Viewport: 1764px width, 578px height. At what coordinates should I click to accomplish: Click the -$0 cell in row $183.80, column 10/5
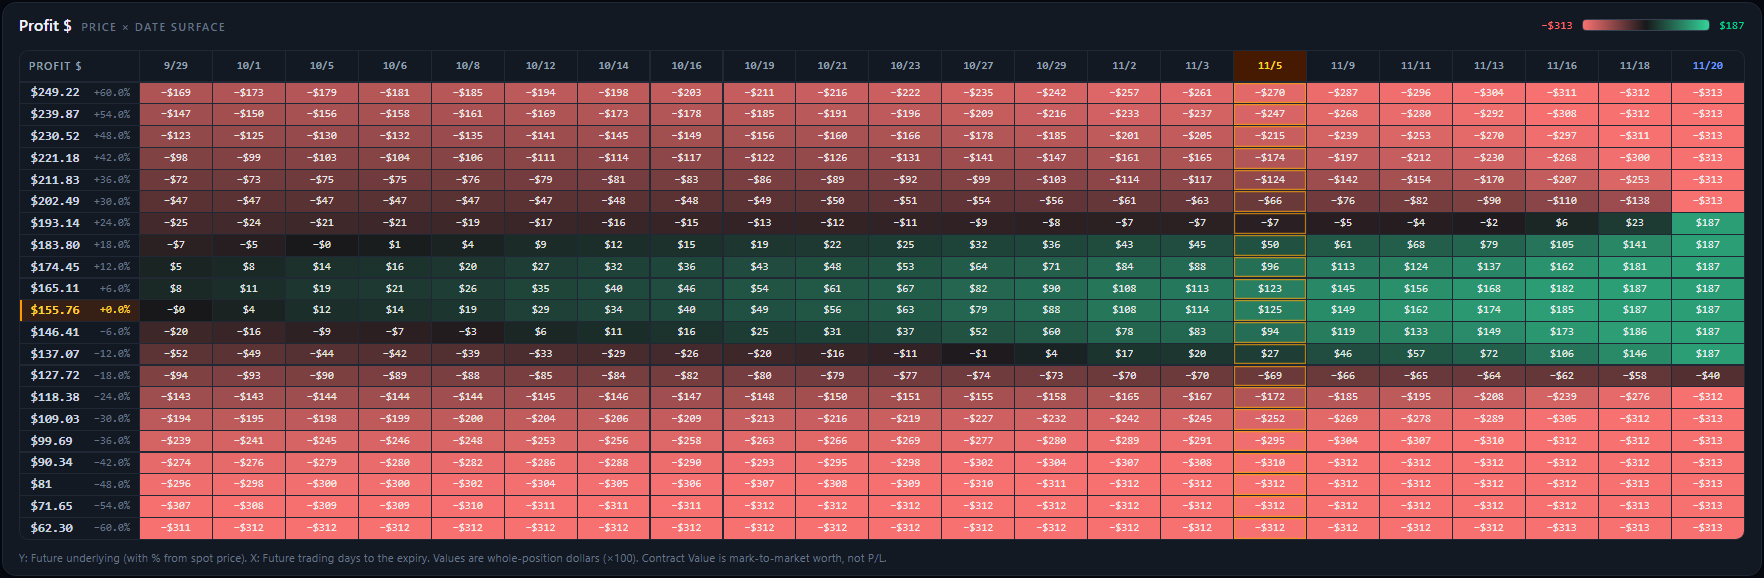coord(322,245)
